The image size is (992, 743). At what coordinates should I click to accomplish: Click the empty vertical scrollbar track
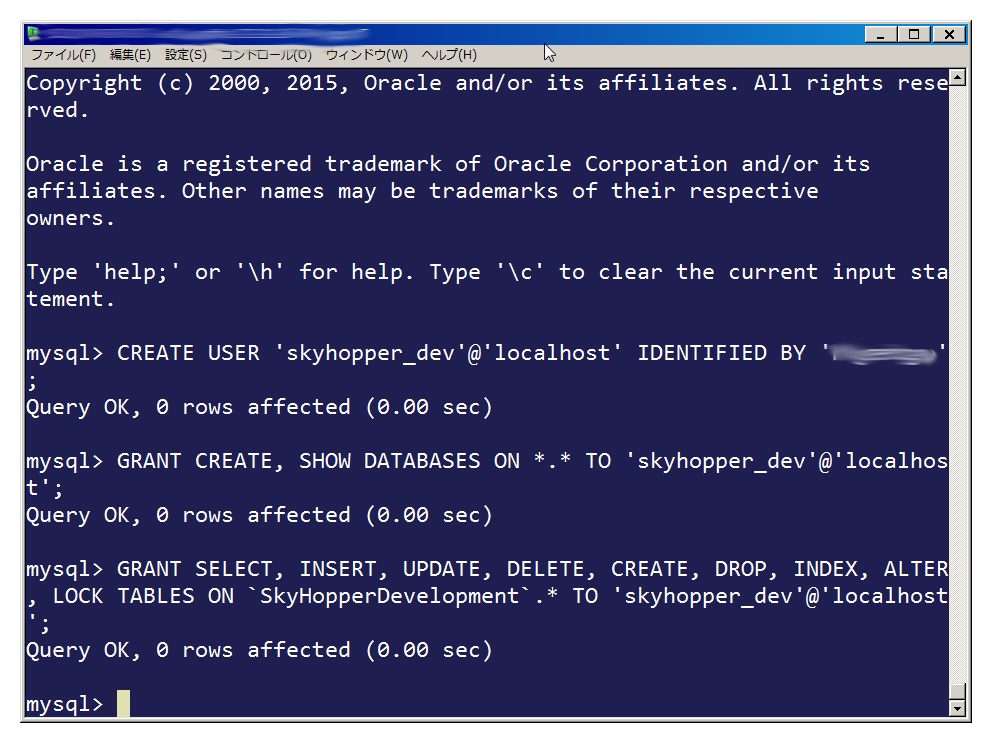957,385
